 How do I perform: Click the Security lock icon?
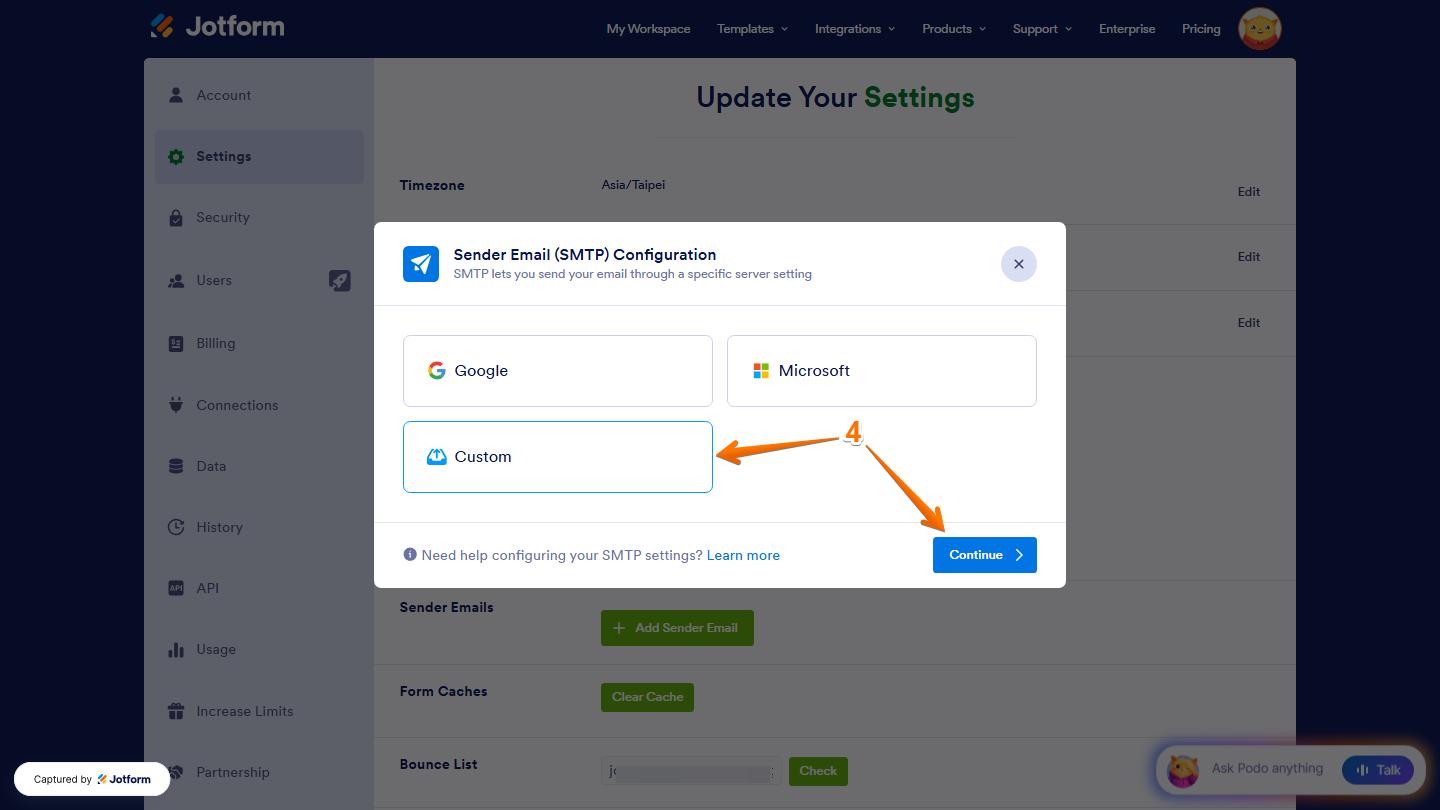[x=176, y=217]
